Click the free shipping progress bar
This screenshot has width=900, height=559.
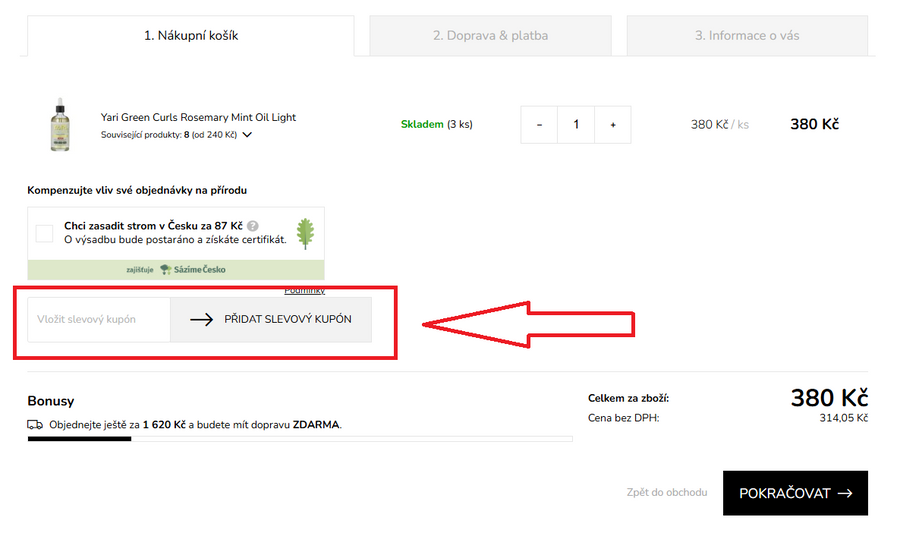tap(300, 439)
